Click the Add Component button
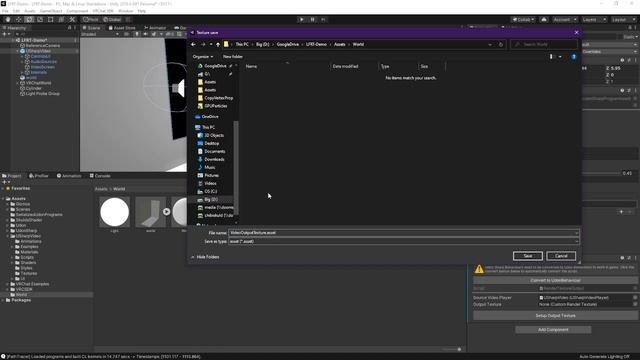 (553, 330)
